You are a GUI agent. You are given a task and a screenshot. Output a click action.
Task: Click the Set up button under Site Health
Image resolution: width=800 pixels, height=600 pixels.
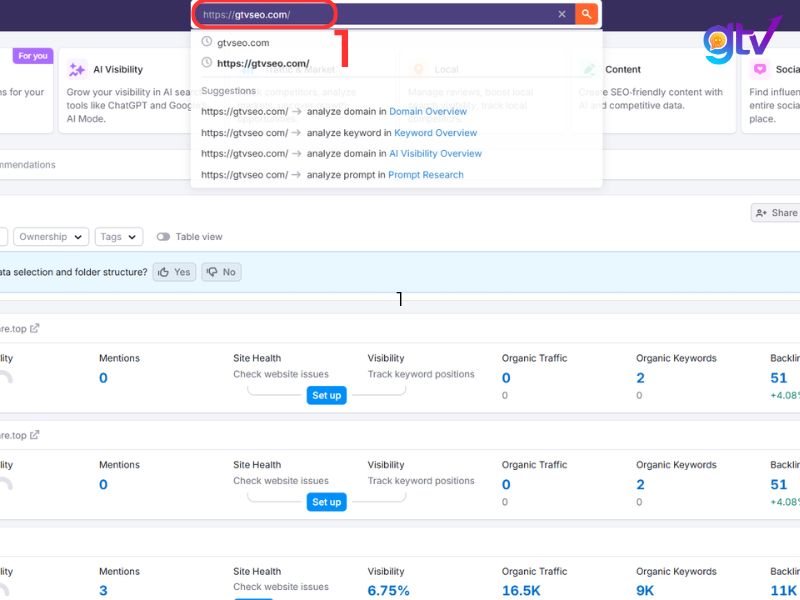pyautogui.click(x=327, y=395)
